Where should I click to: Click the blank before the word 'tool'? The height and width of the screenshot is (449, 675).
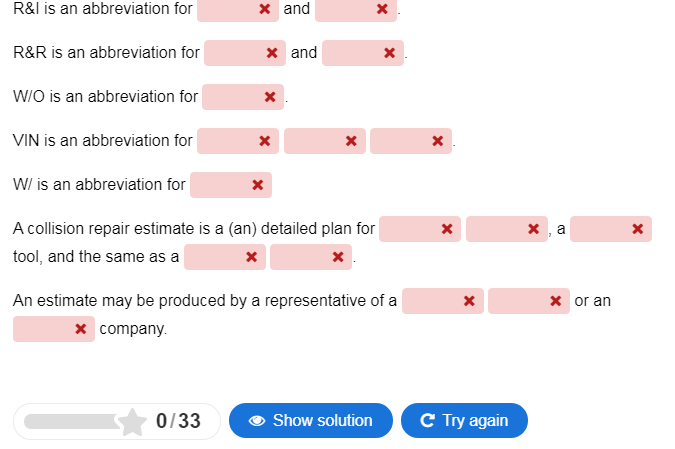(611, 229)
